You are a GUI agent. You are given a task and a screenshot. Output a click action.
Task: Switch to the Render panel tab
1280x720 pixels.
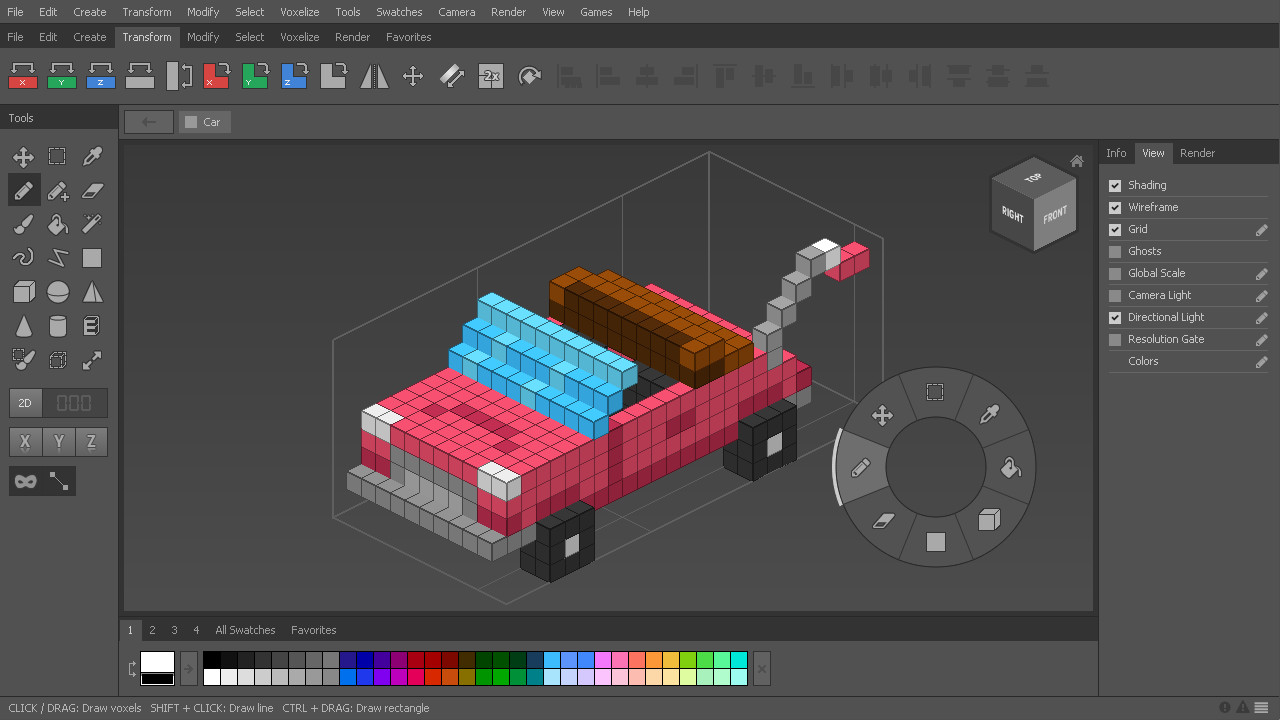[x=1197, y=153]
